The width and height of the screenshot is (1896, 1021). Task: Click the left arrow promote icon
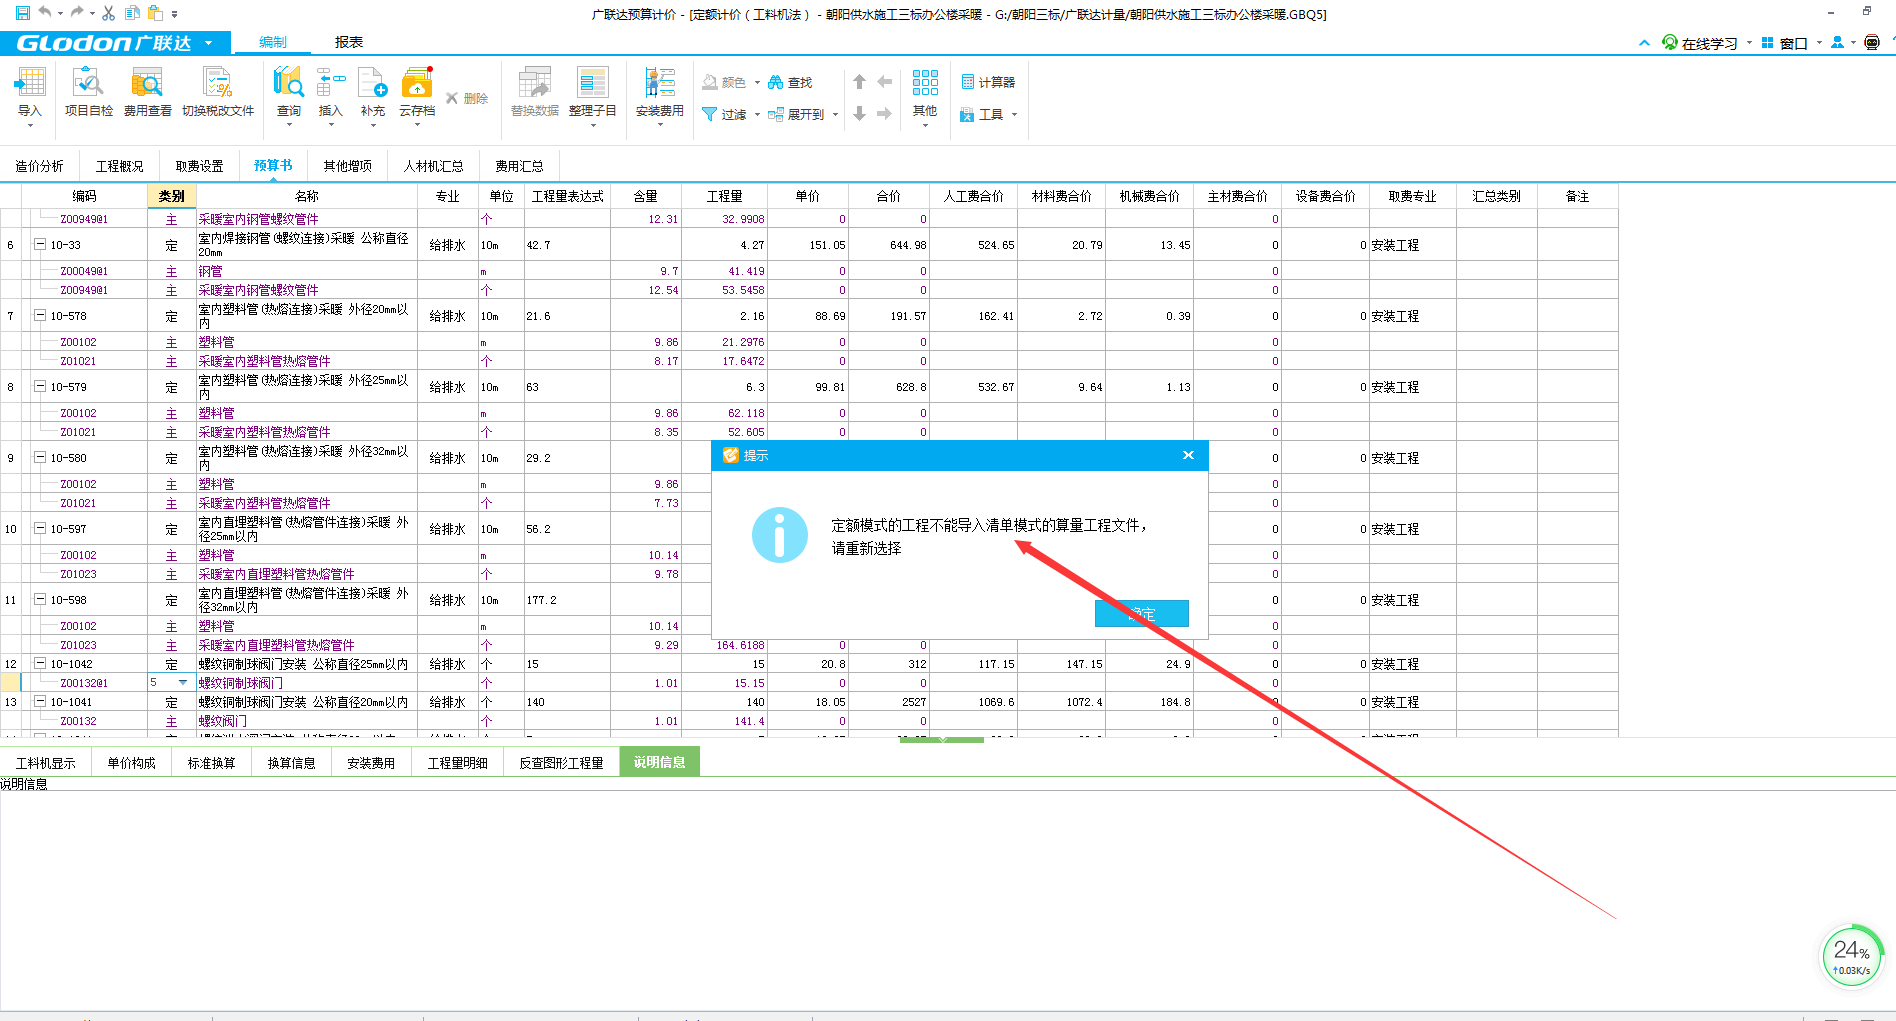click(x=884, y=82)
